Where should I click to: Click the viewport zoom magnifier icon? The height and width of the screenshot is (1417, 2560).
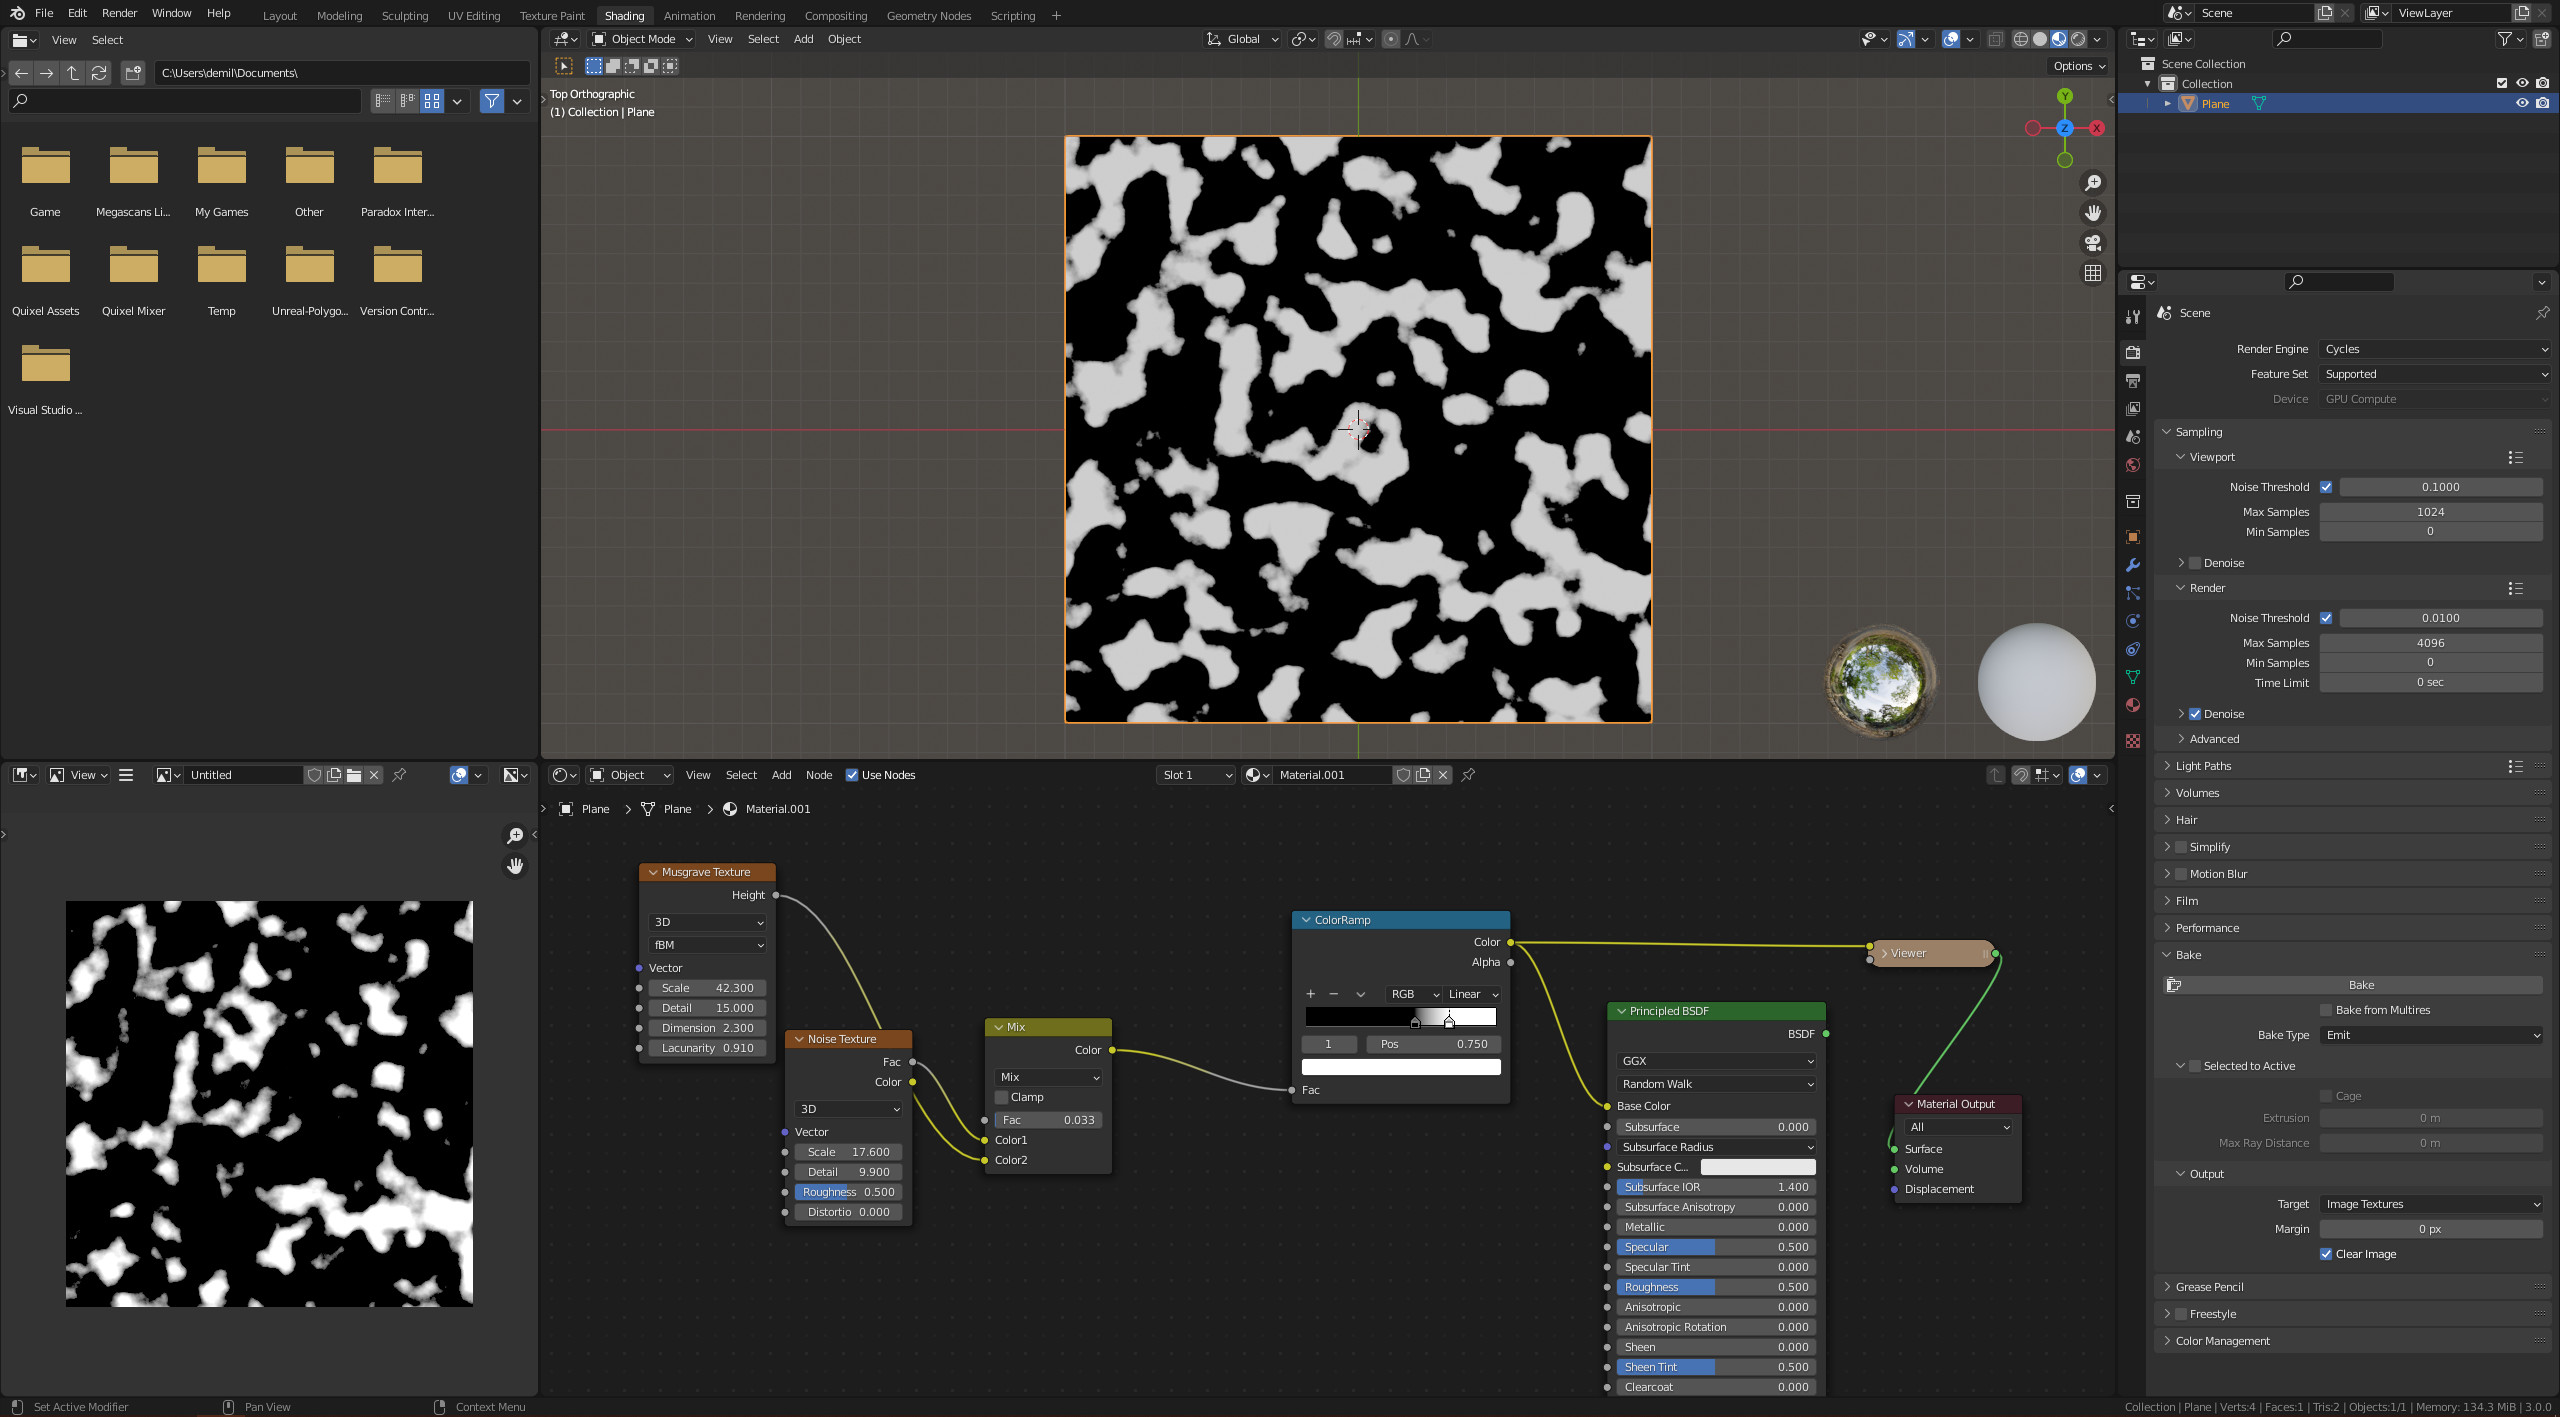[2092, 183]
